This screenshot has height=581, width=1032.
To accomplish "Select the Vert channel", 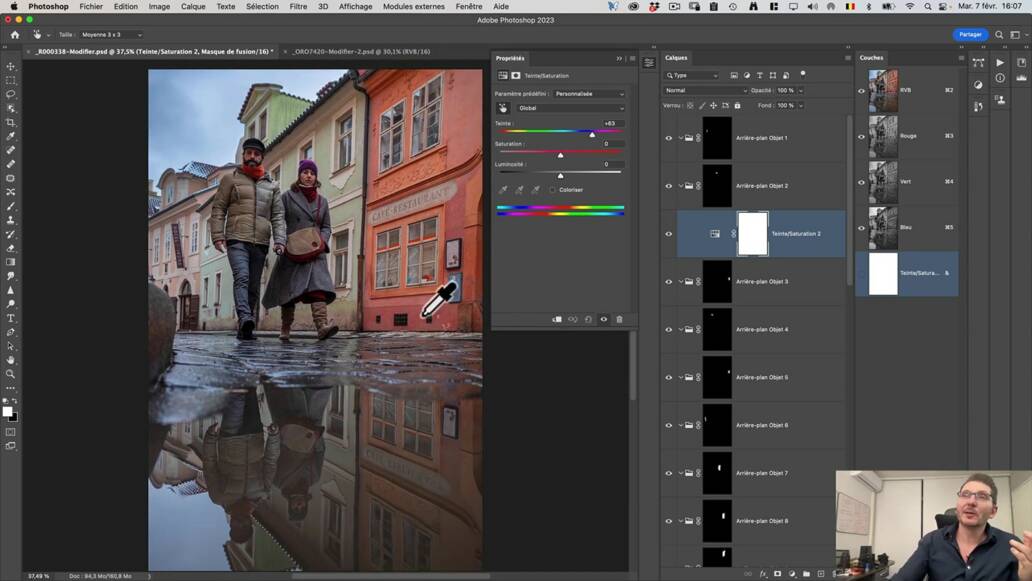I will point(907,182).
